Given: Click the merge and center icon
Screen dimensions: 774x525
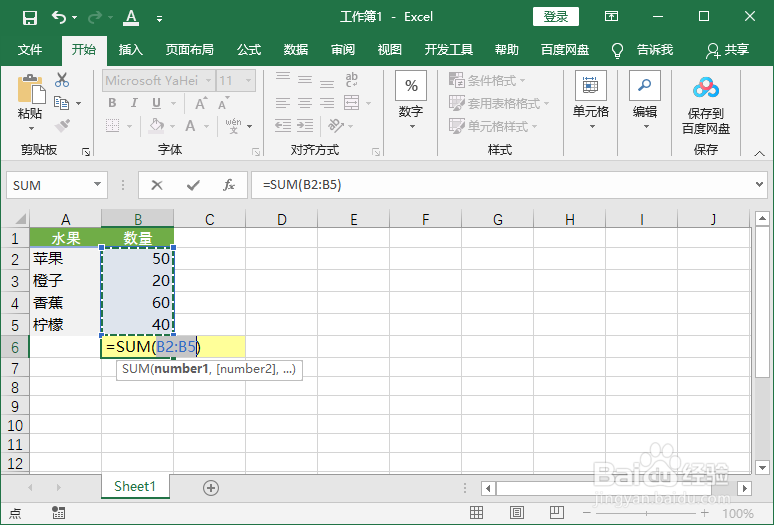Looking at the screenshot, I should (351, 103).
